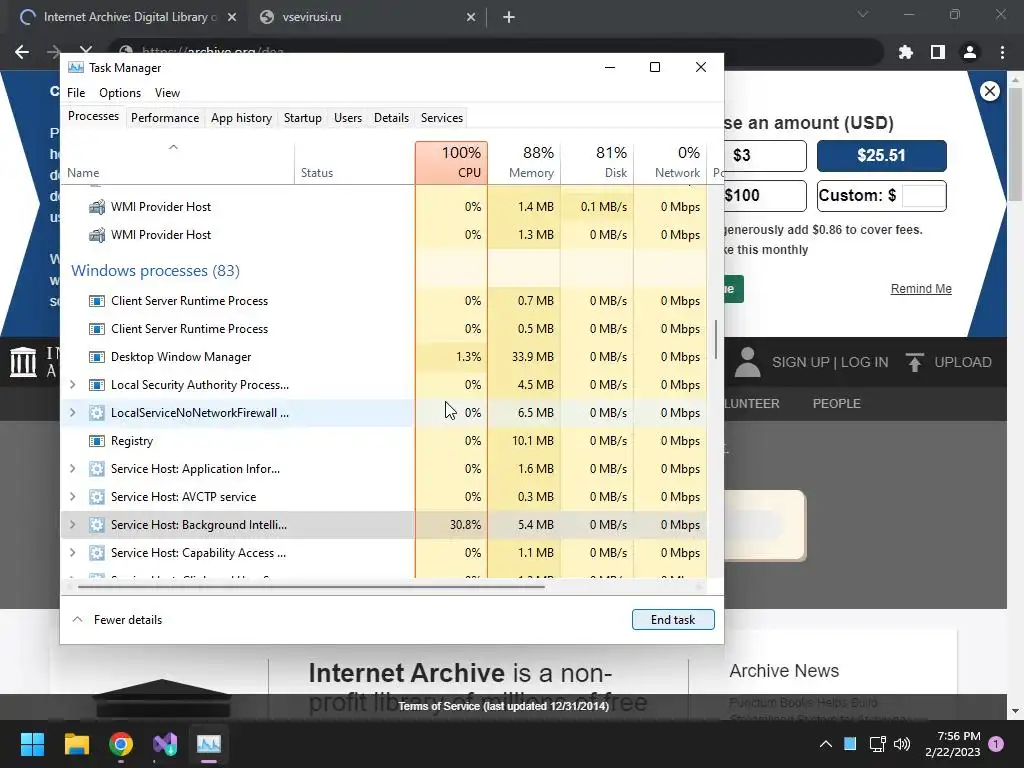Viewport: 1024px width, 768px height.
Task: Sort processes by CPU column header
Action: [x=451, y=162]
